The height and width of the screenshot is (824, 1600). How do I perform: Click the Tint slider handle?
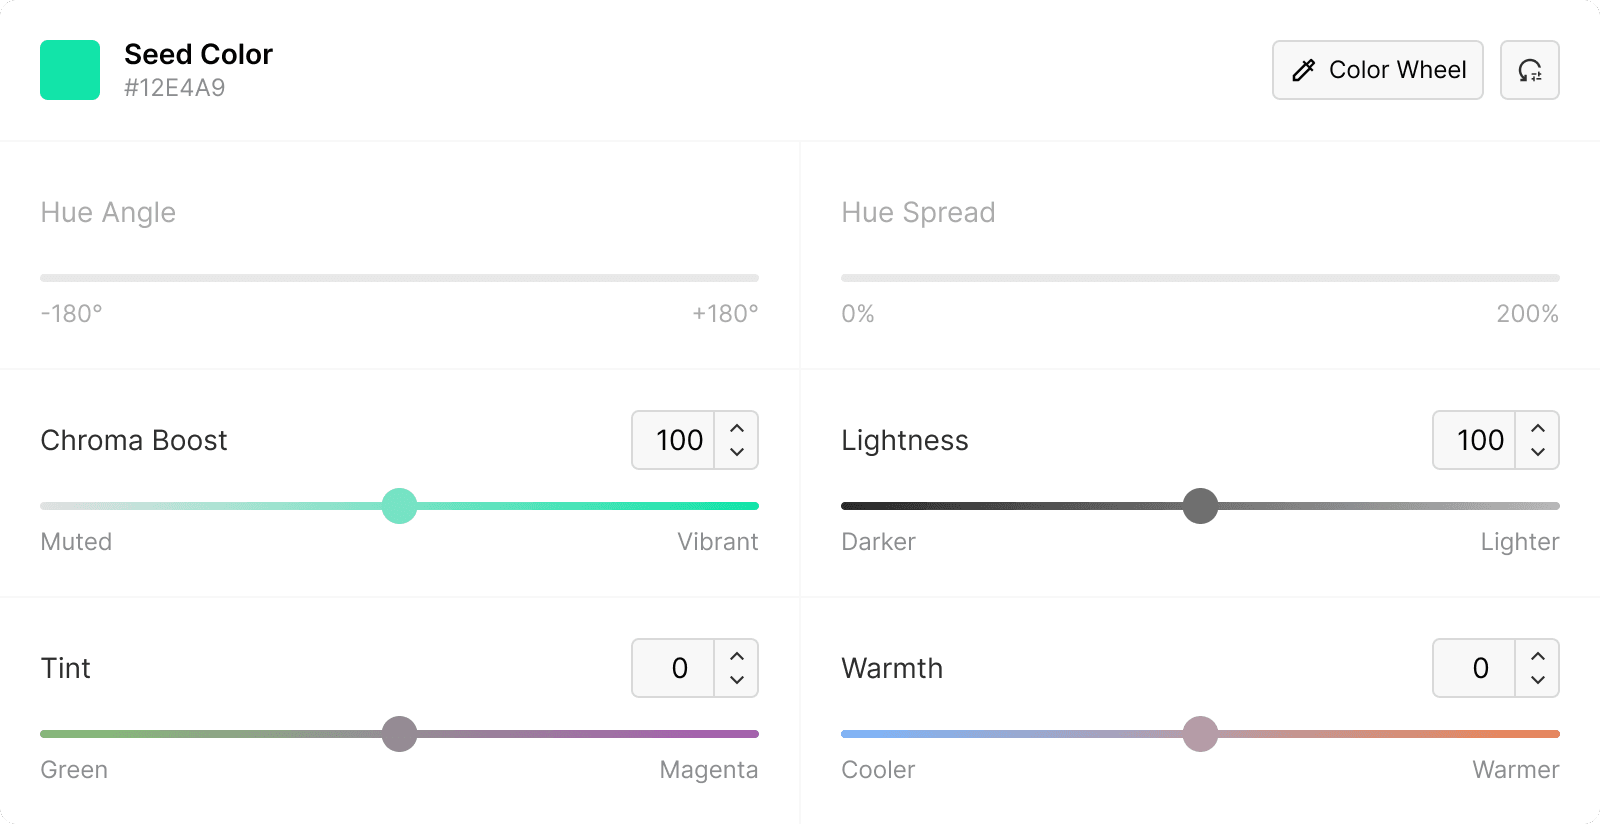click(x=400, y=734)
